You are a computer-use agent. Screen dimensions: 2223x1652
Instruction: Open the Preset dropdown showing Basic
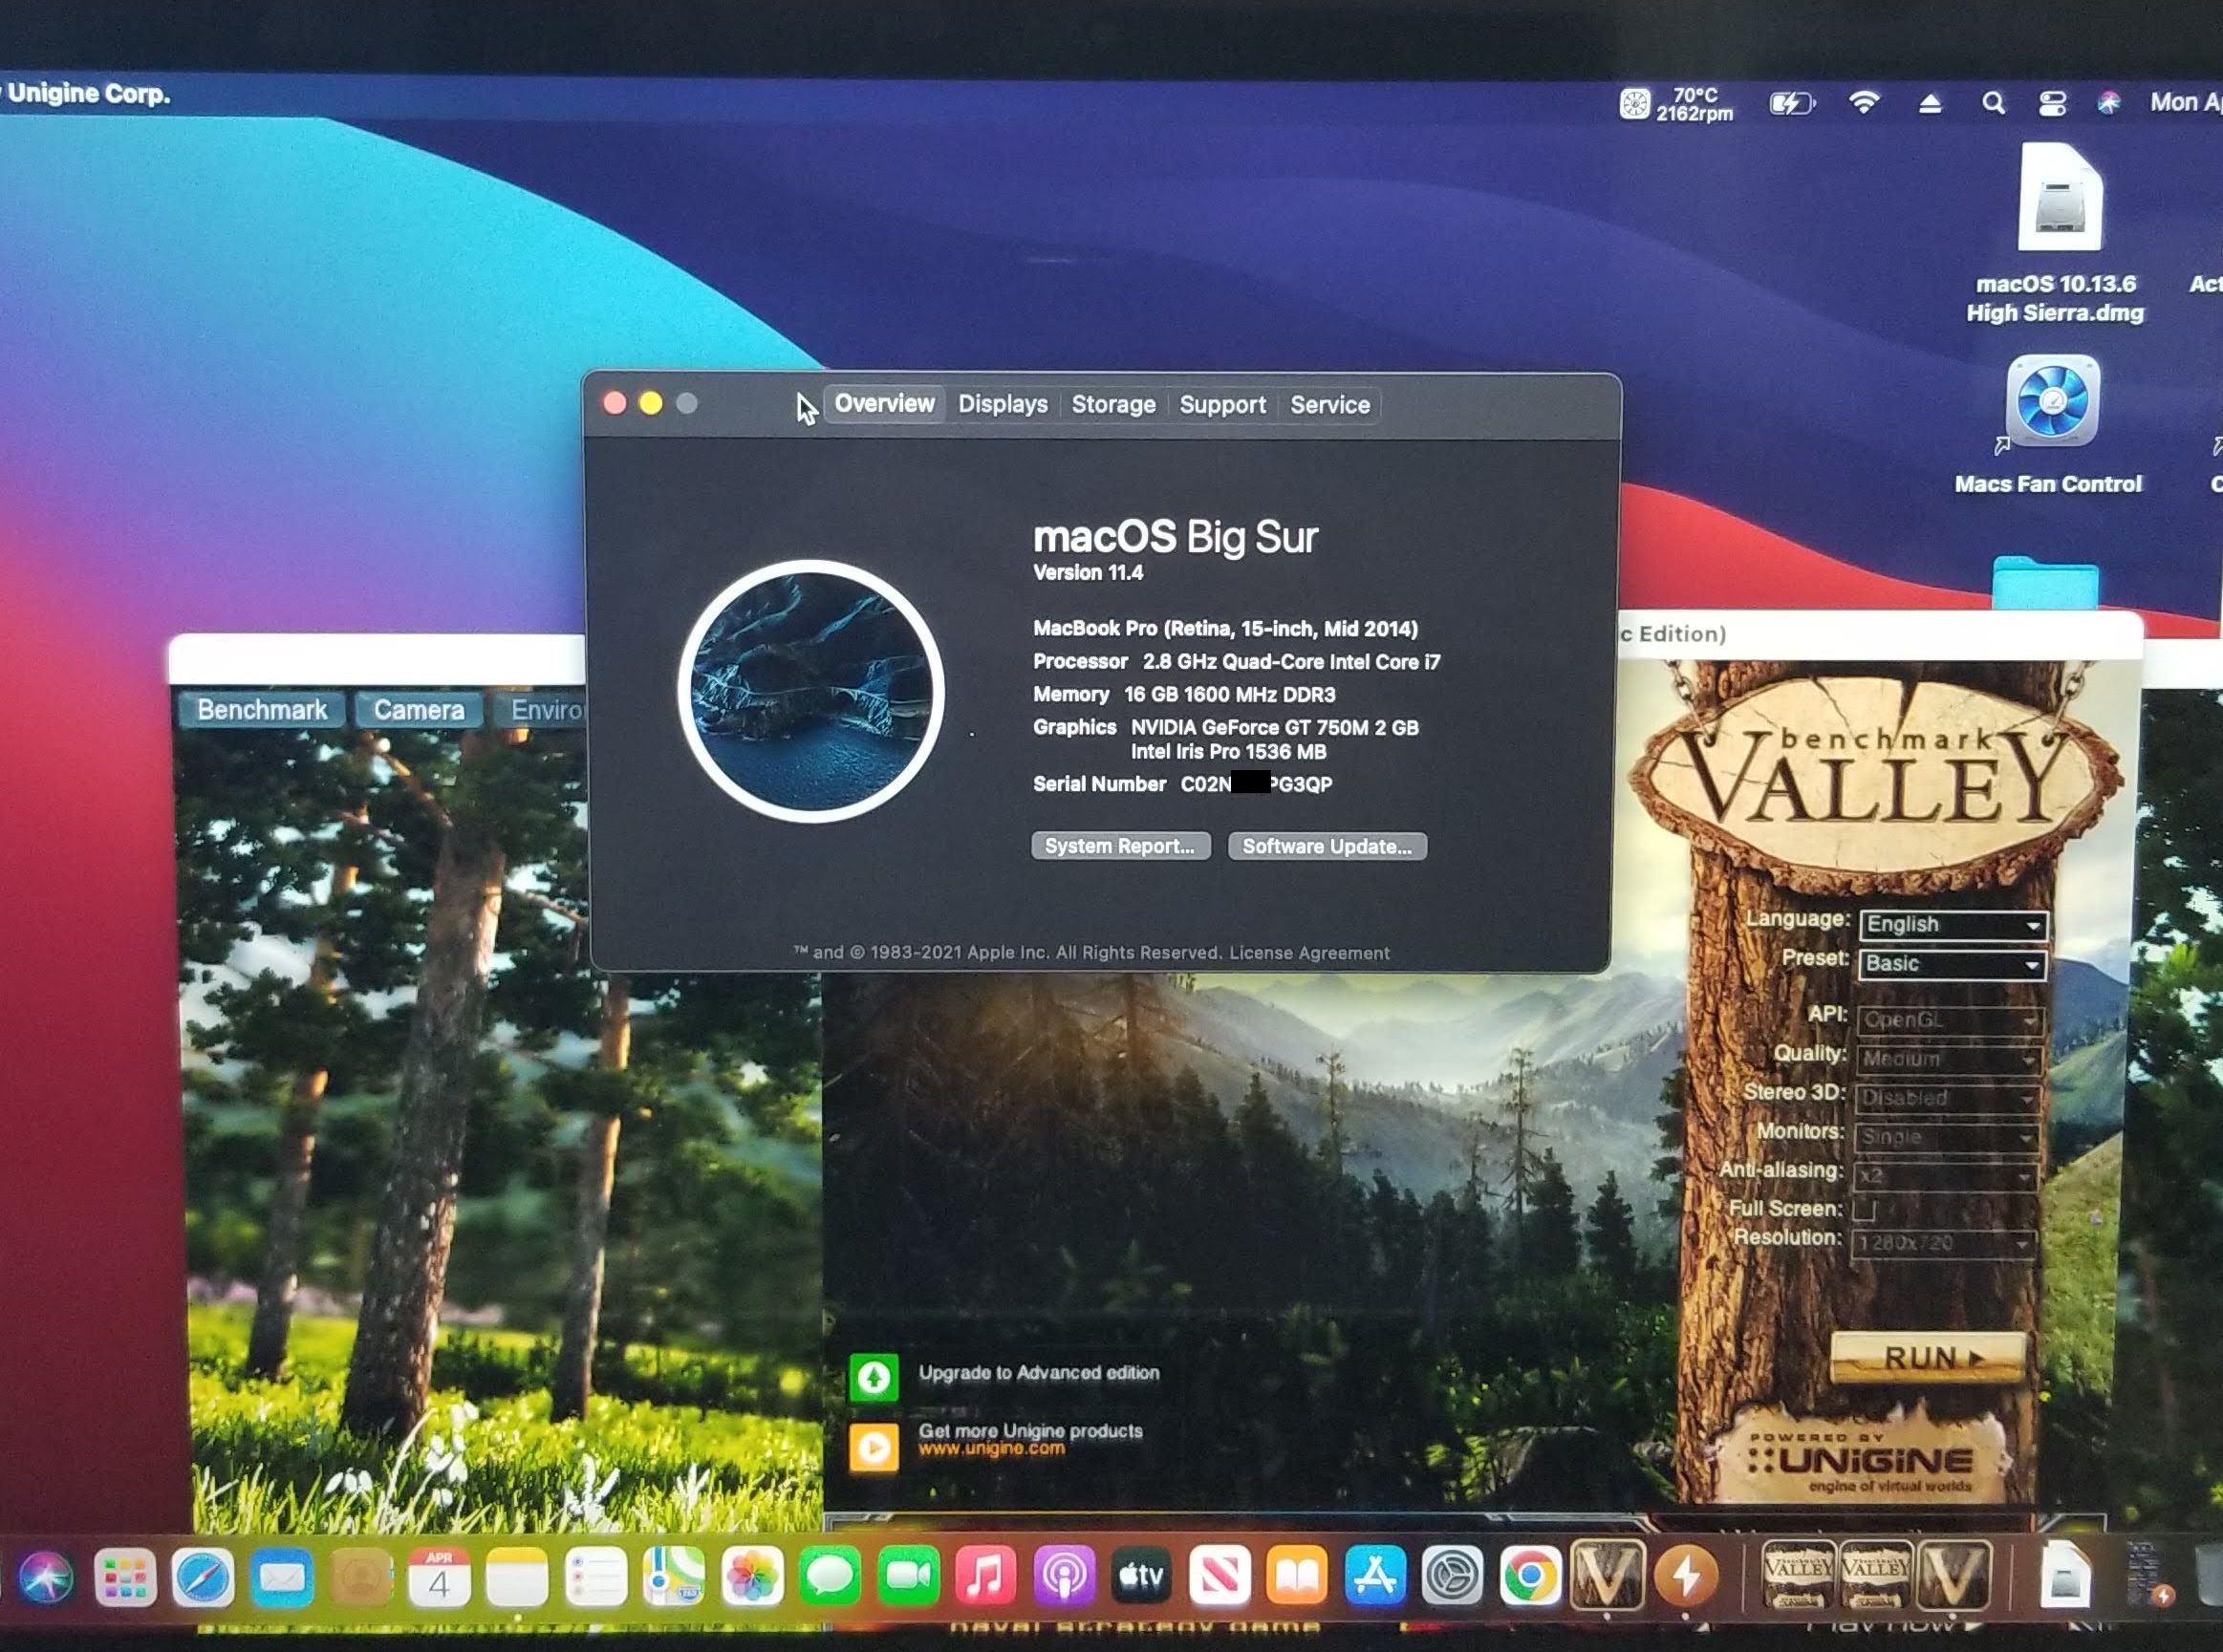[x=1952, y=965]
